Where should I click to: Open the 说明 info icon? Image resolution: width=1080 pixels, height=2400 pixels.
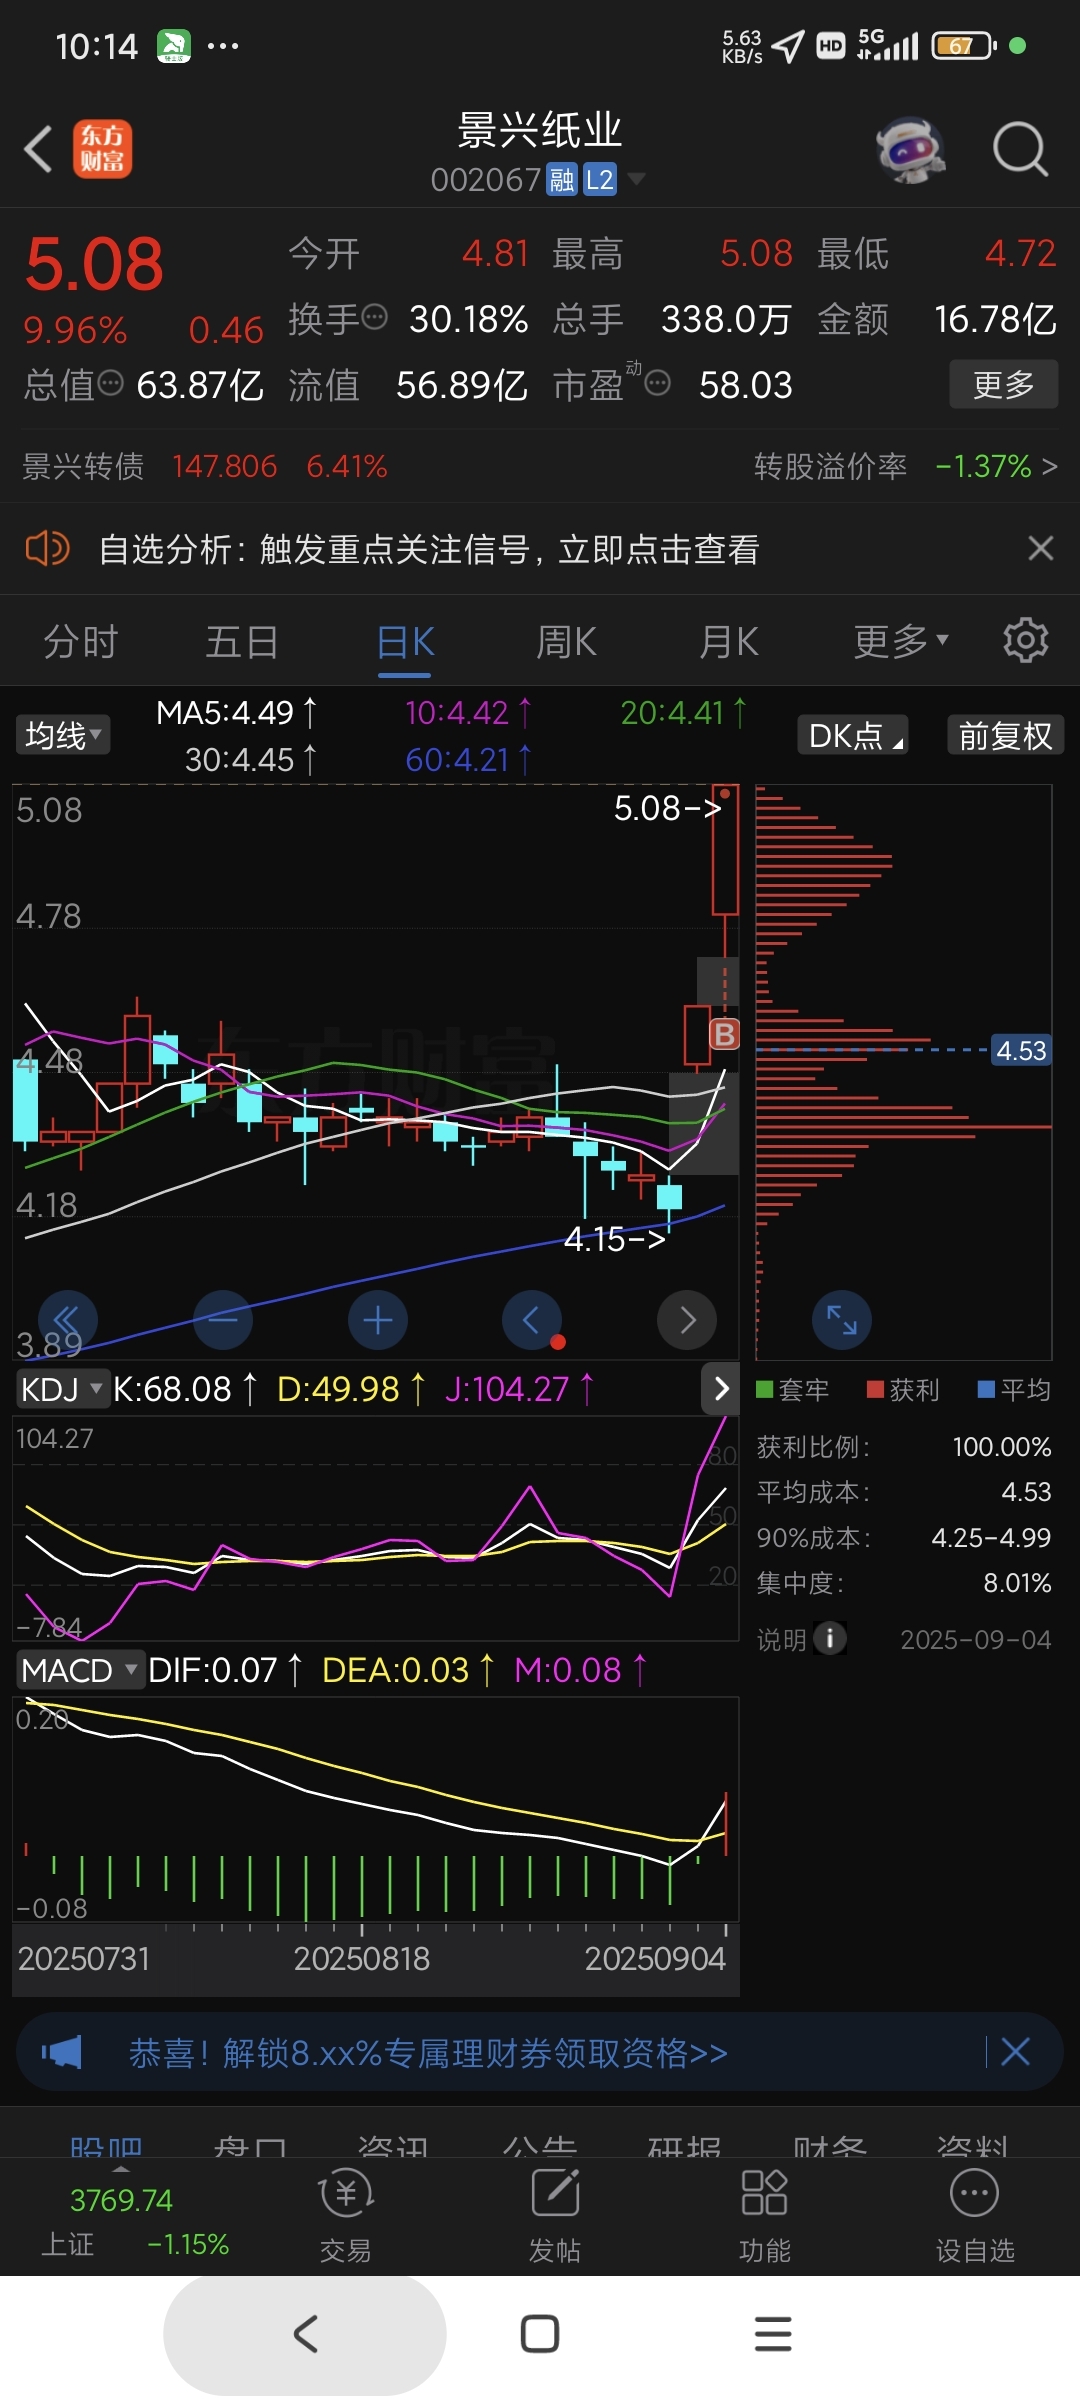click(x=829, y=1638)
